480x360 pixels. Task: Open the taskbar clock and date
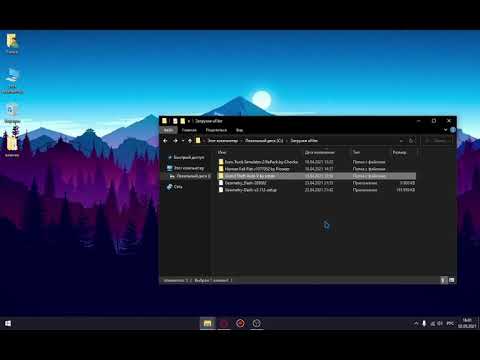[x=467, y=323]
